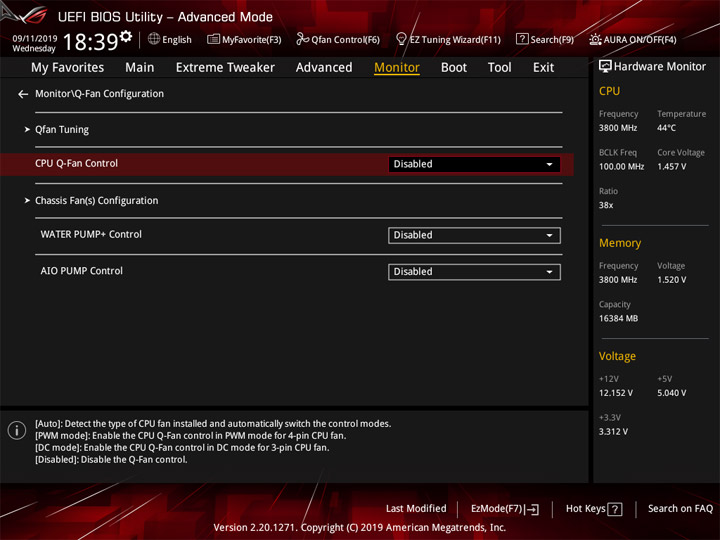Click the EzMode exit arrow icon

pos(533,509)
